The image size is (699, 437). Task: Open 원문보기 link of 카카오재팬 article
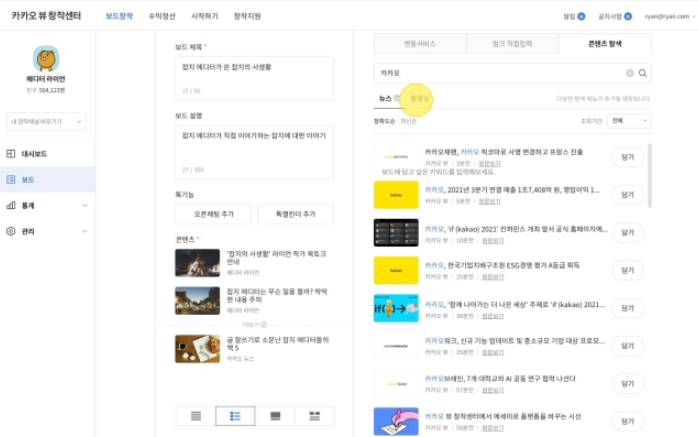(489, 164)
